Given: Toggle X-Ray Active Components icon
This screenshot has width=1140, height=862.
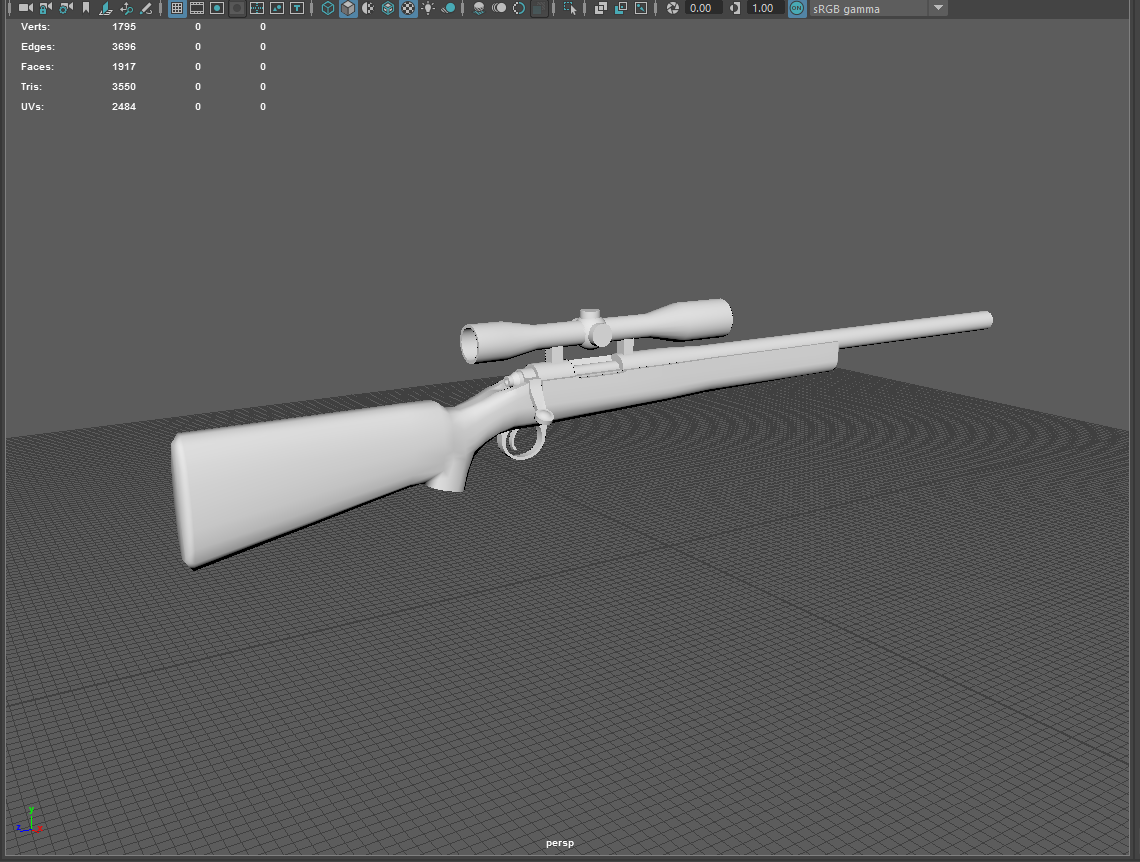Looking at the screenshot, I should [621, 8].
